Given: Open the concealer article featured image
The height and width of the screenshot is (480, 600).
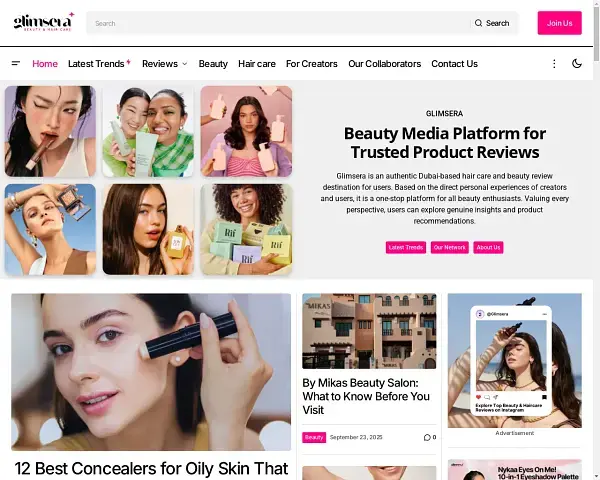Looking at the screenshot, I should point(151,372).
